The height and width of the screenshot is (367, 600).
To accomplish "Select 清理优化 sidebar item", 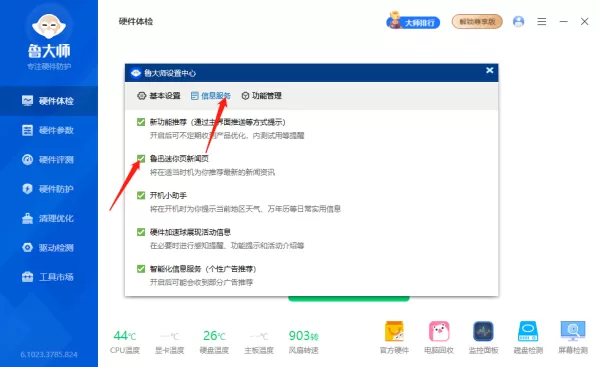I will click(49, 219).
